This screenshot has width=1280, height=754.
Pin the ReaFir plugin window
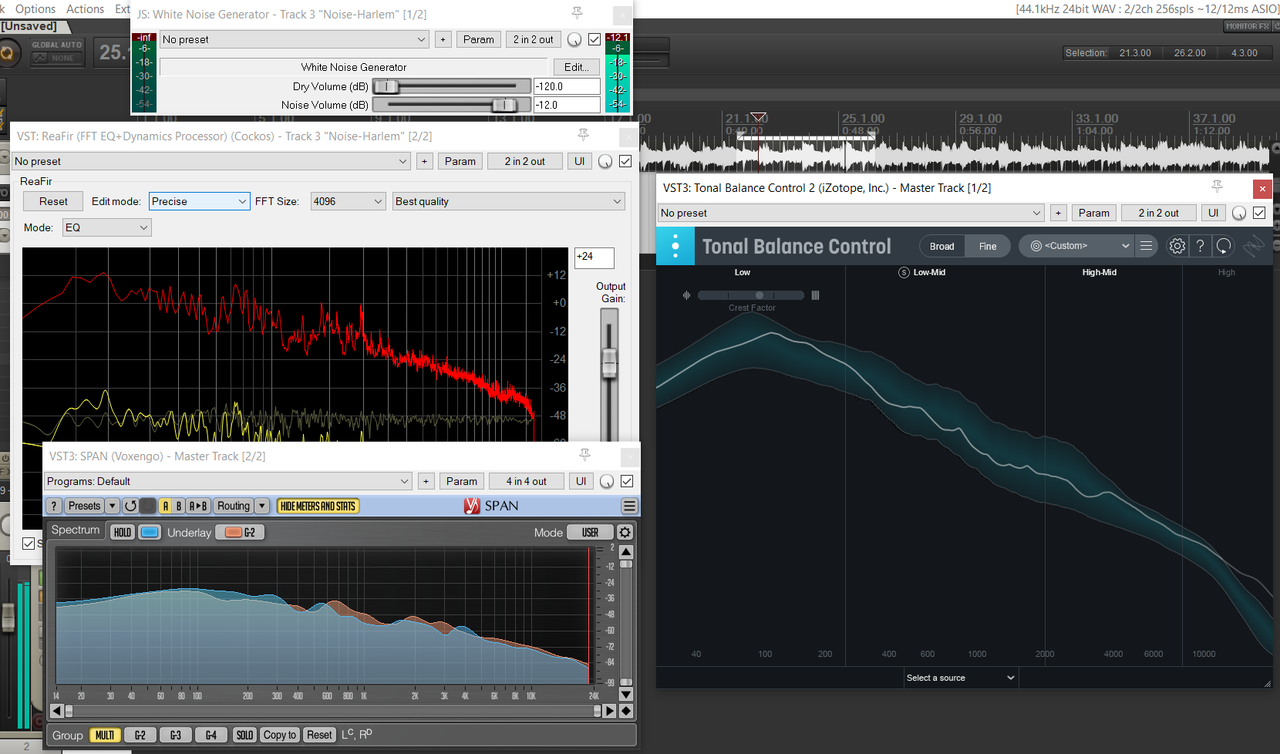[583, 136]
